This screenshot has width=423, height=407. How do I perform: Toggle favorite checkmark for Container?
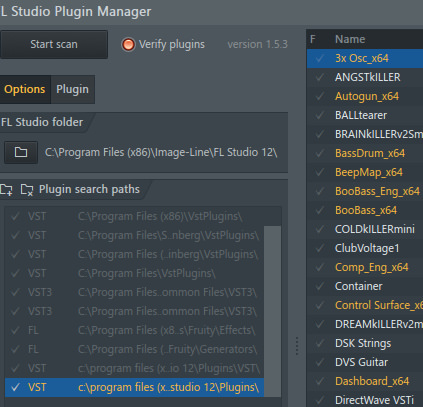click(320, 286)
